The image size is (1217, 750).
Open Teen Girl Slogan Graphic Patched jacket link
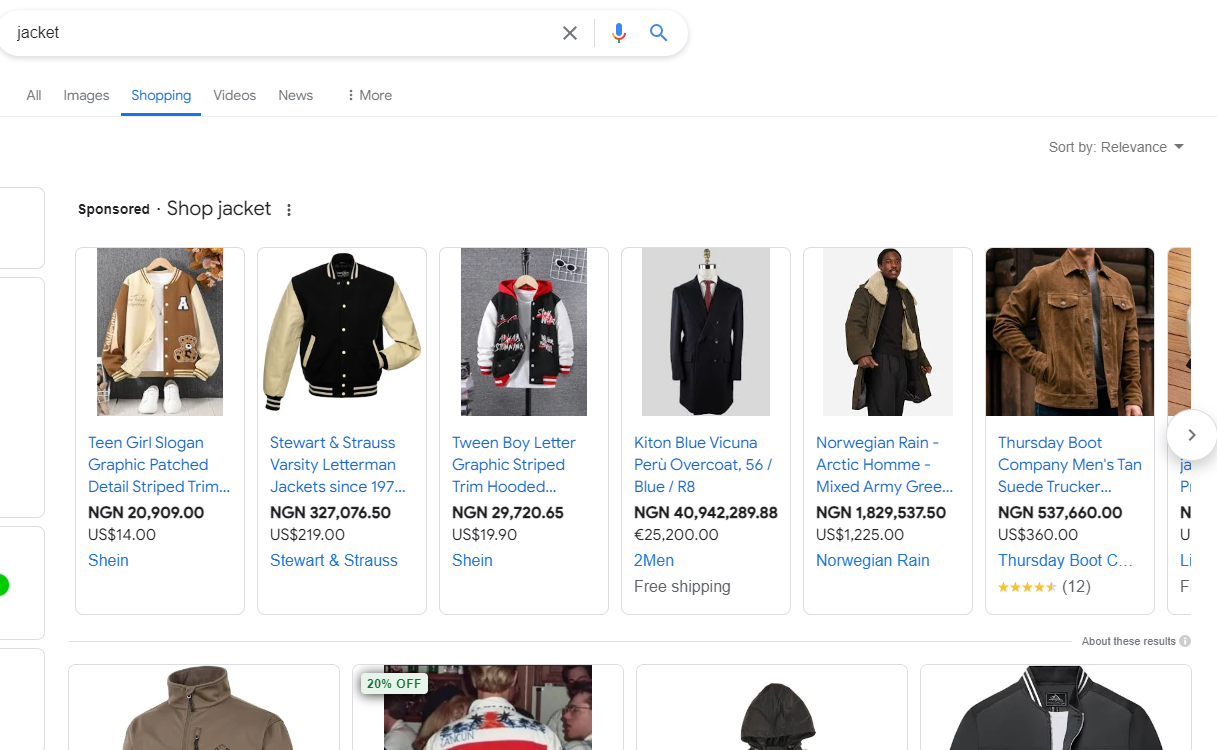(159, 465)
